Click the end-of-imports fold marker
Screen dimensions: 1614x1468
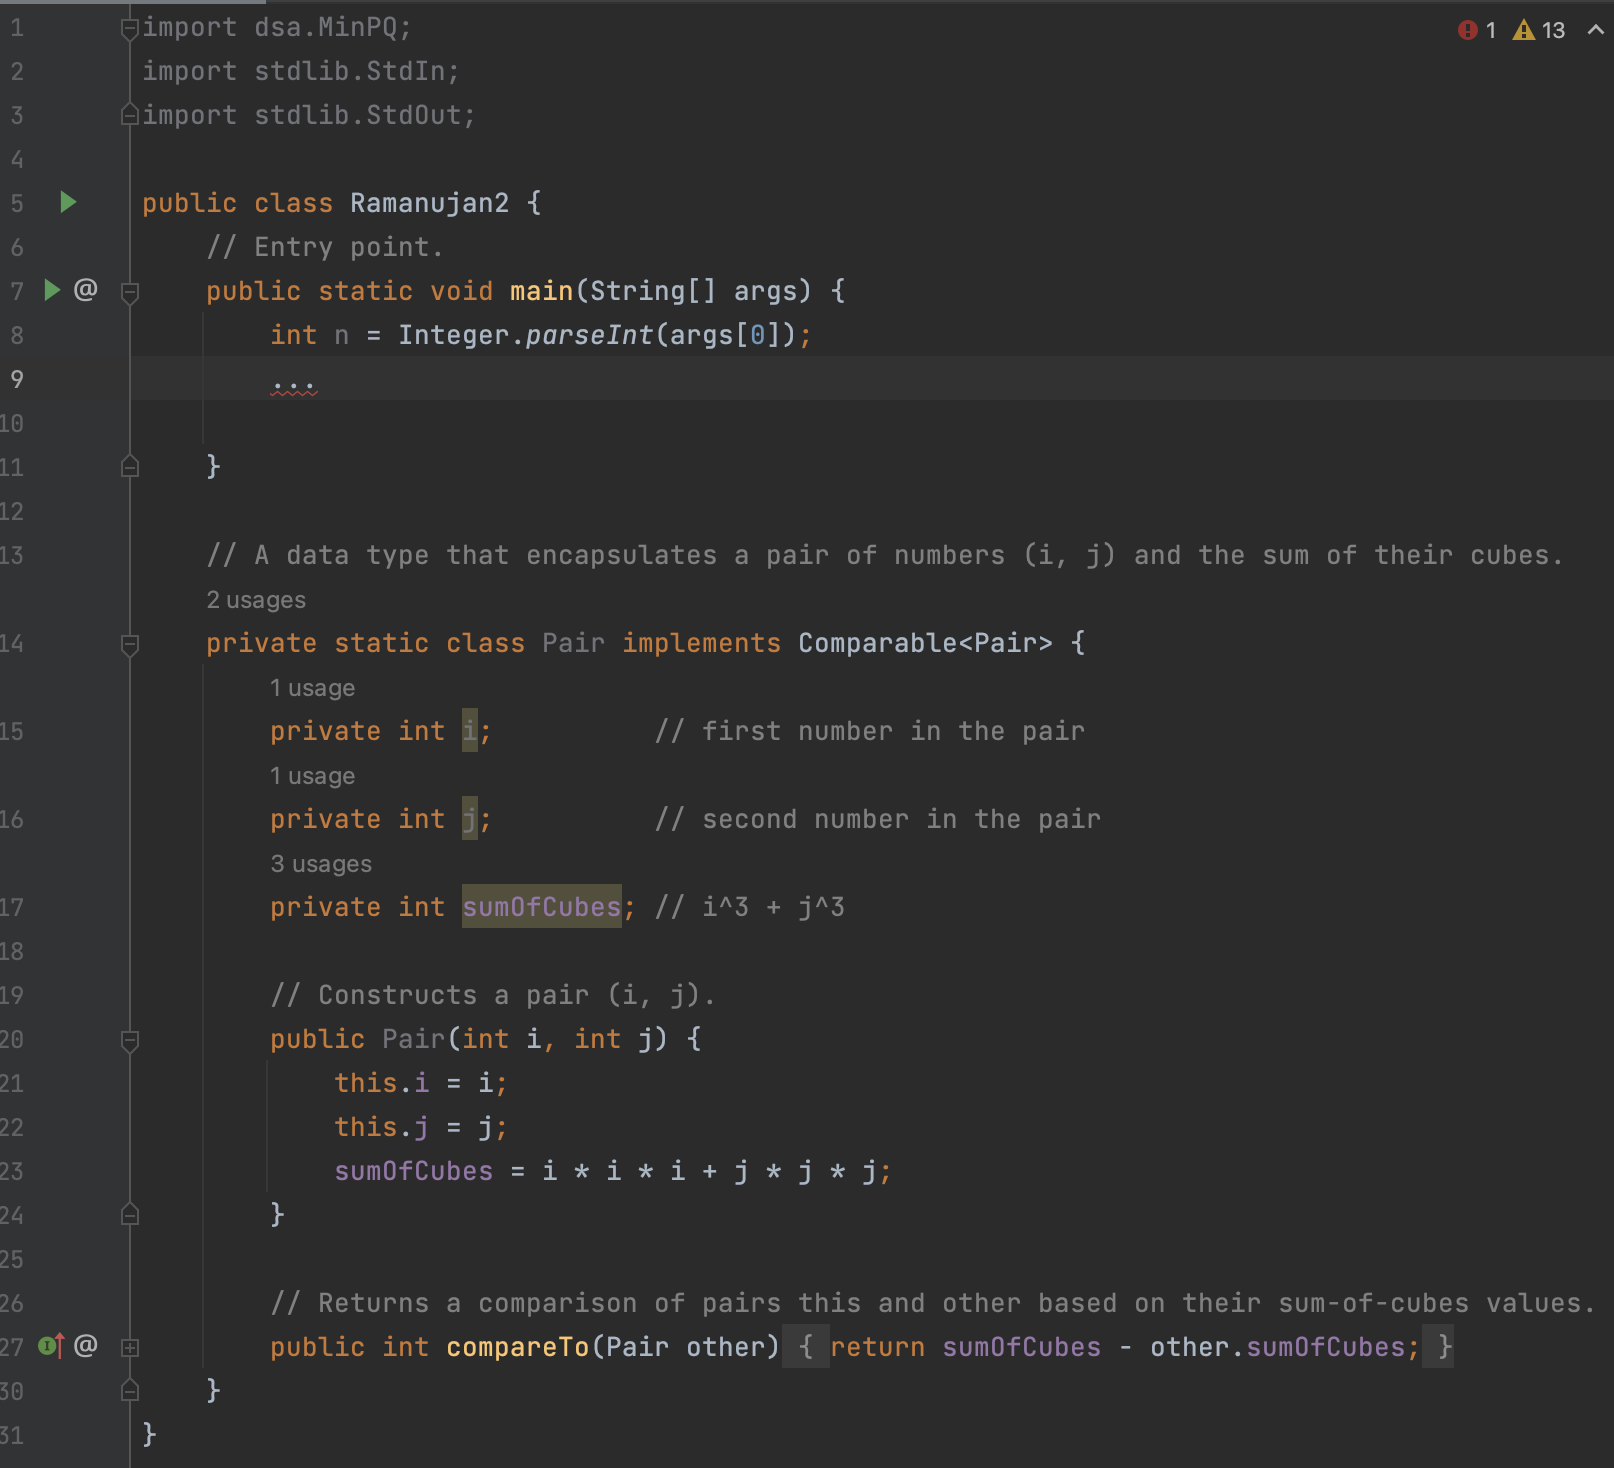tap(129, 115)
